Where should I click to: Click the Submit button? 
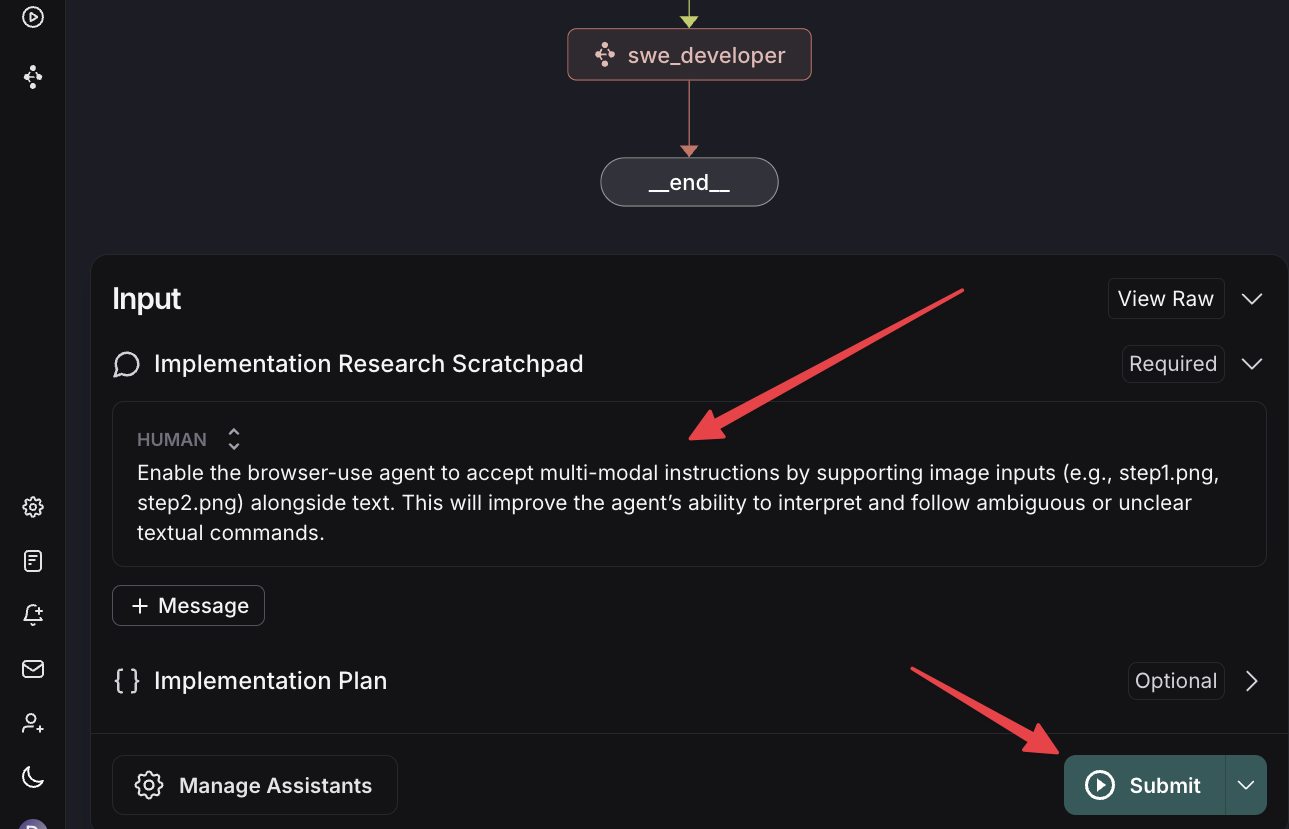point(1145,785)
